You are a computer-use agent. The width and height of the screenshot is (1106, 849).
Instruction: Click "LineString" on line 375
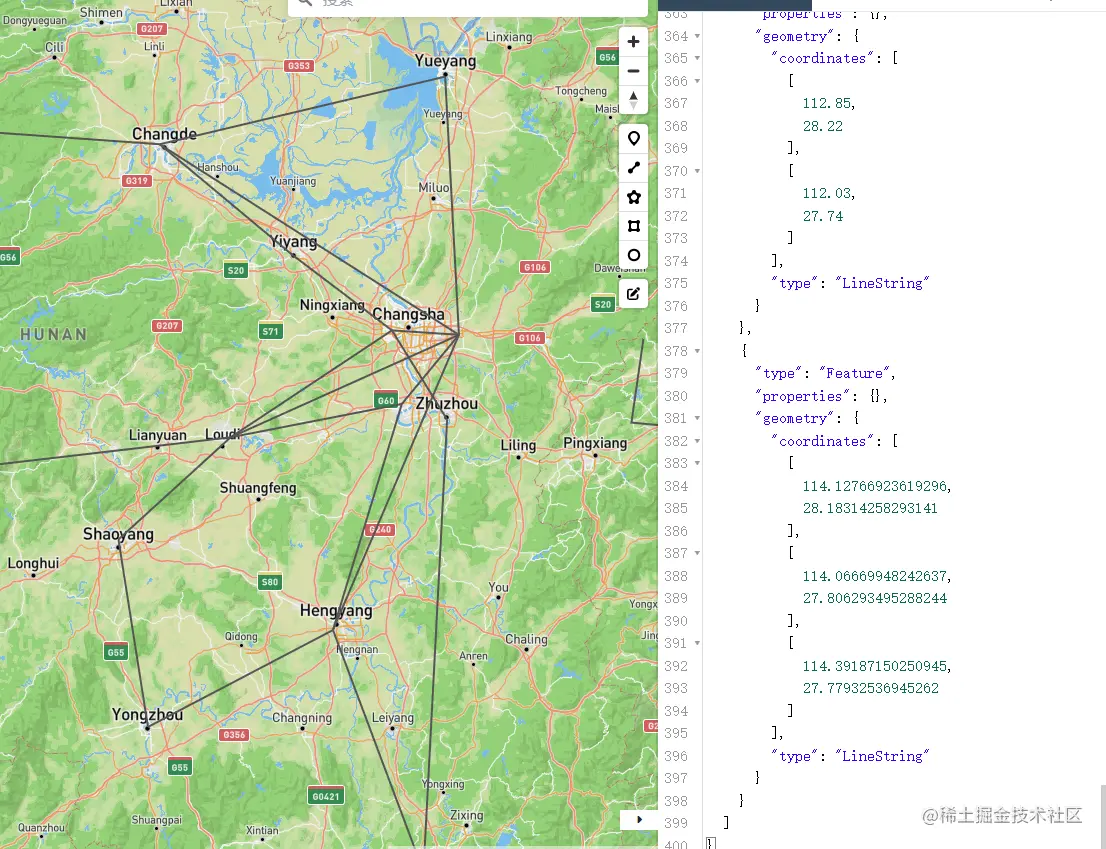(x=882, y=283)
